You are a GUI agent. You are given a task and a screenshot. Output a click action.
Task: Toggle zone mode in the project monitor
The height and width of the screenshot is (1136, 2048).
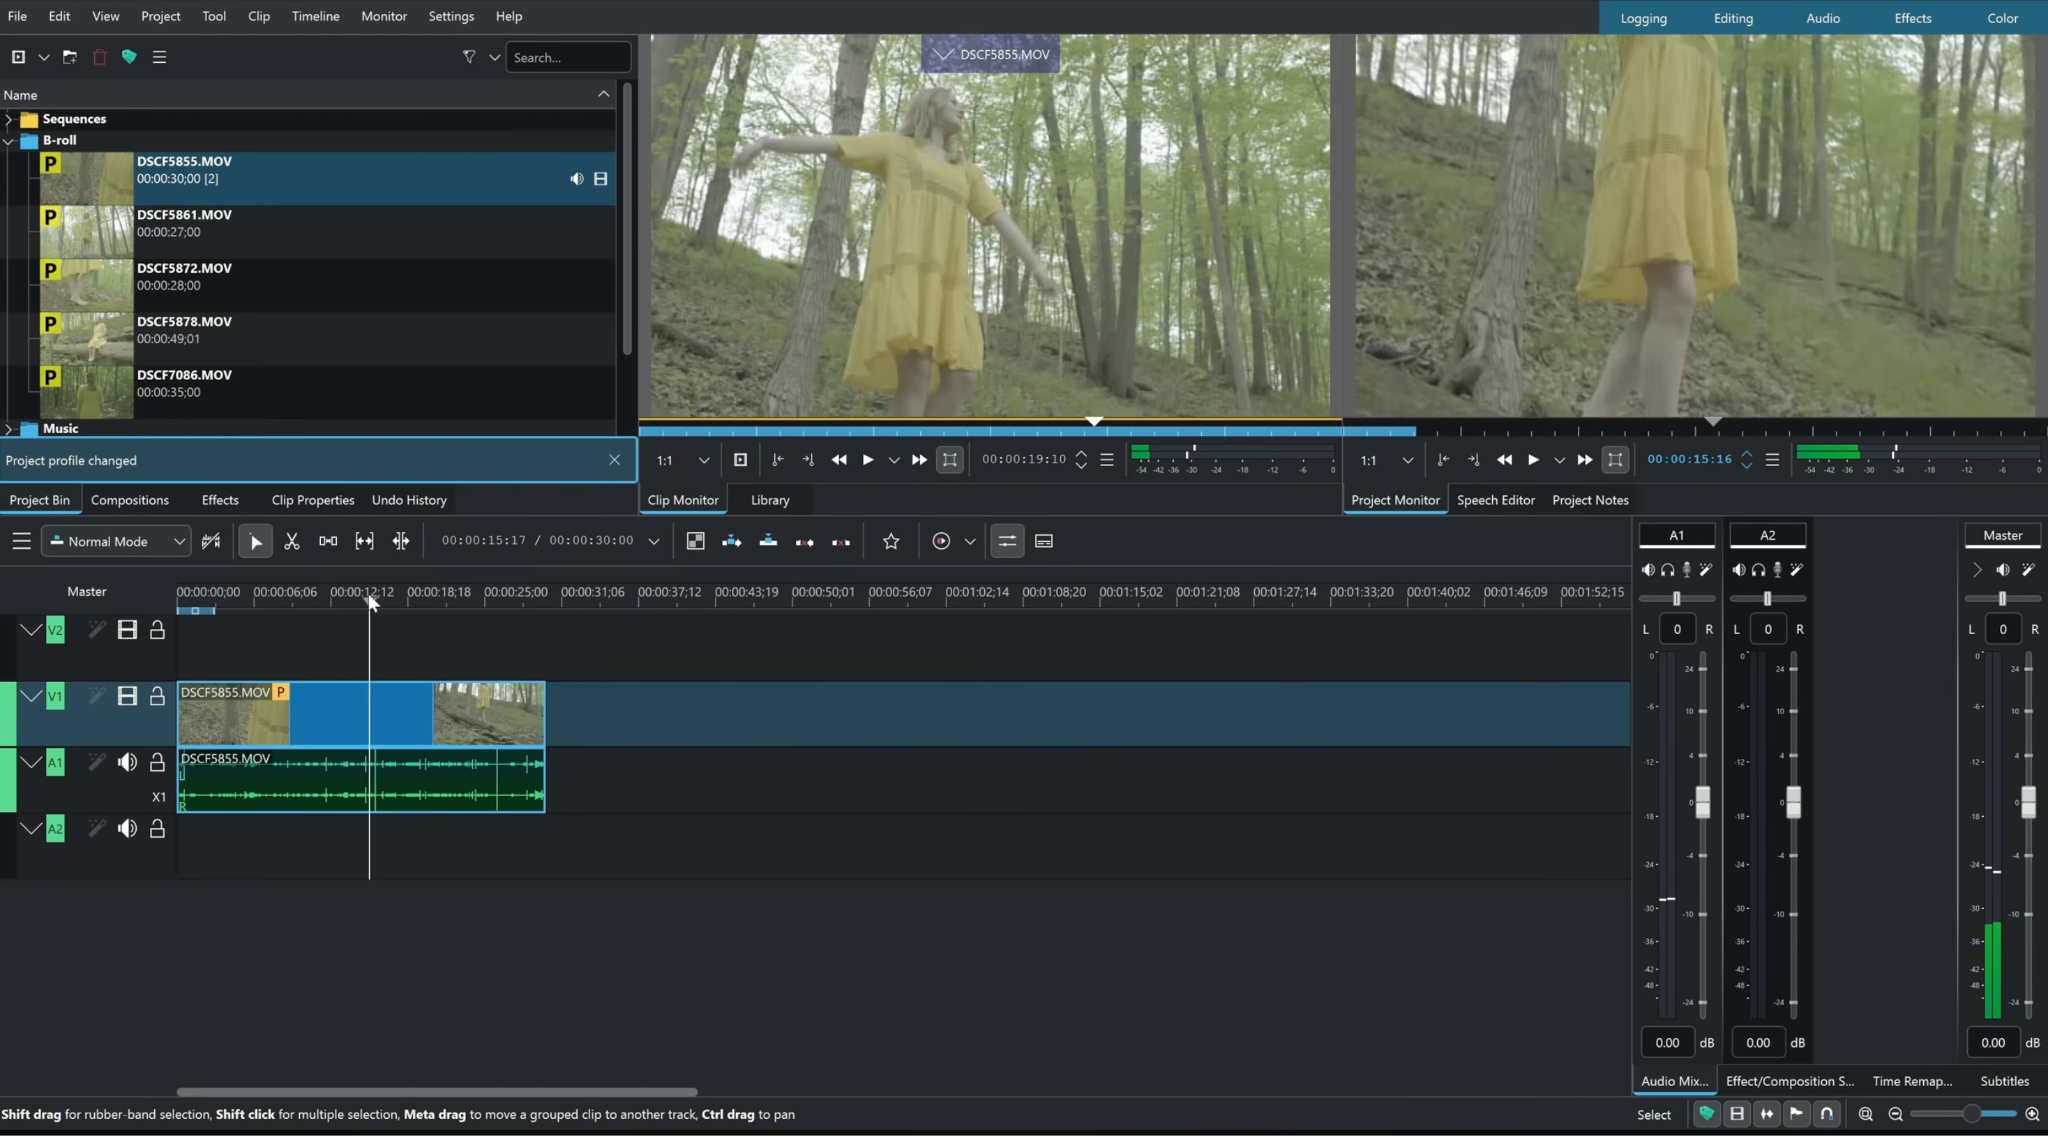pos(1614,460)
